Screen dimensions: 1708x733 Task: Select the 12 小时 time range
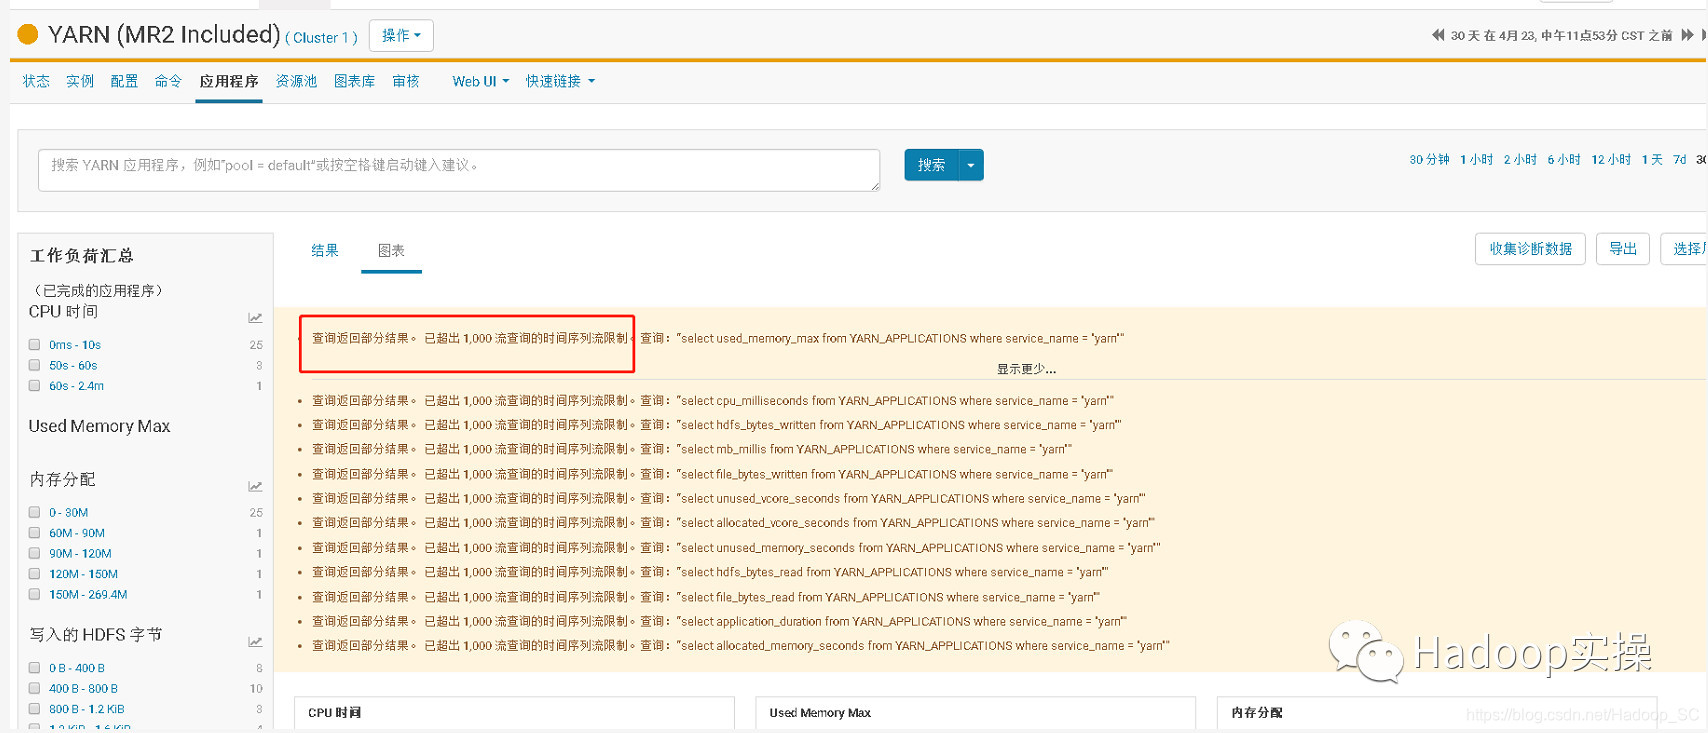(x=1611, y=160)
